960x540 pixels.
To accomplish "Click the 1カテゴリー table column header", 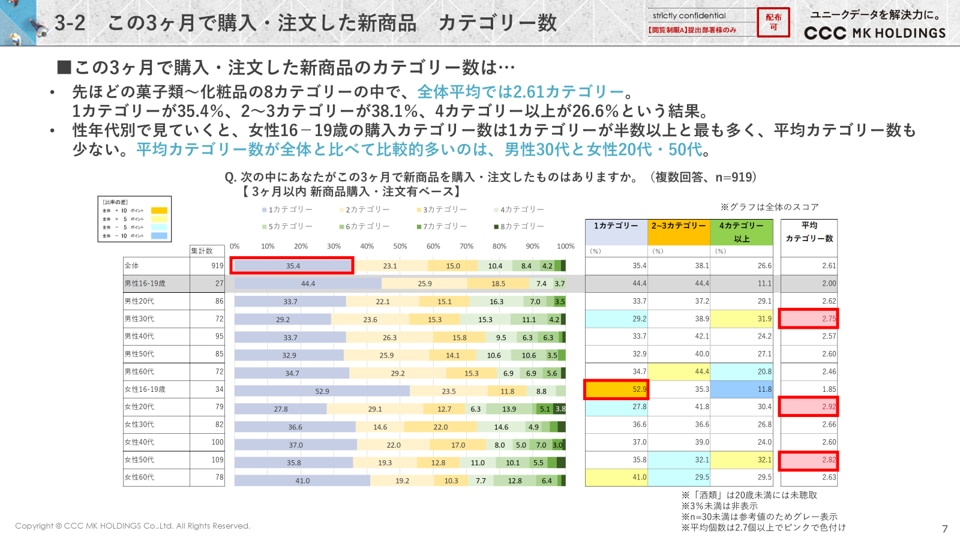I will click(616, 232).
